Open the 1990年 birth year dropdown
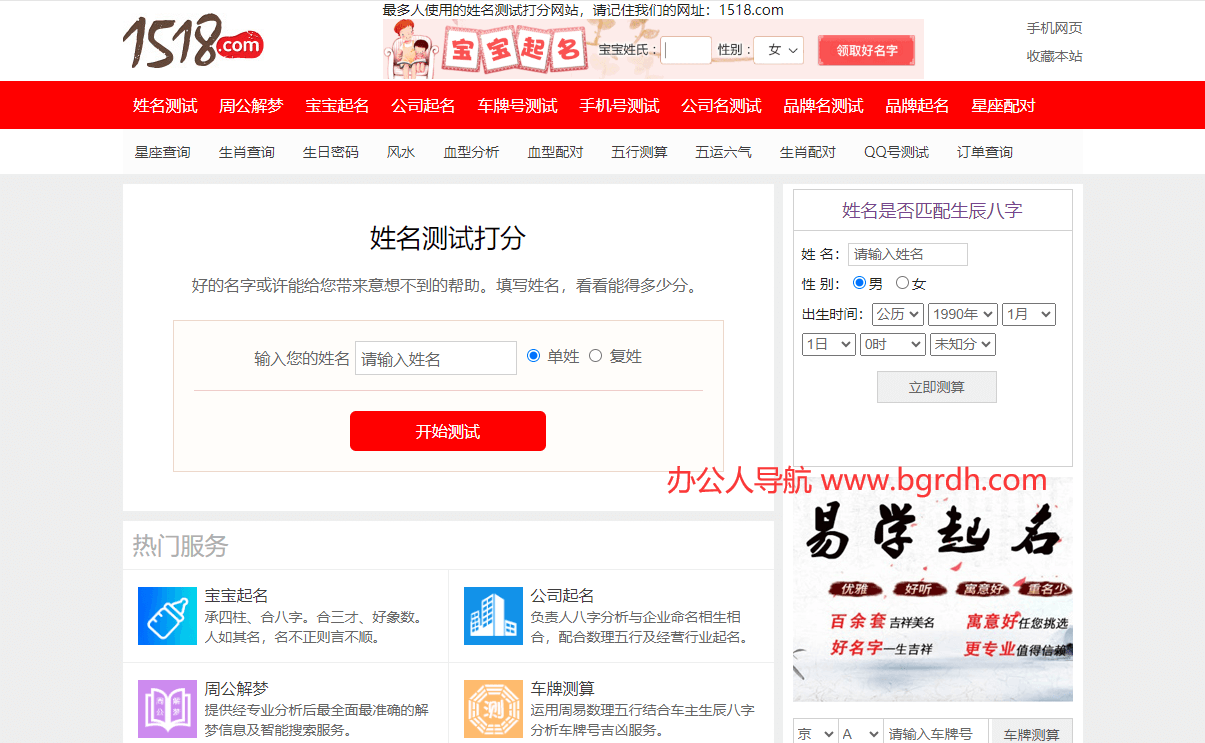1205x743 pixels. 963,314
